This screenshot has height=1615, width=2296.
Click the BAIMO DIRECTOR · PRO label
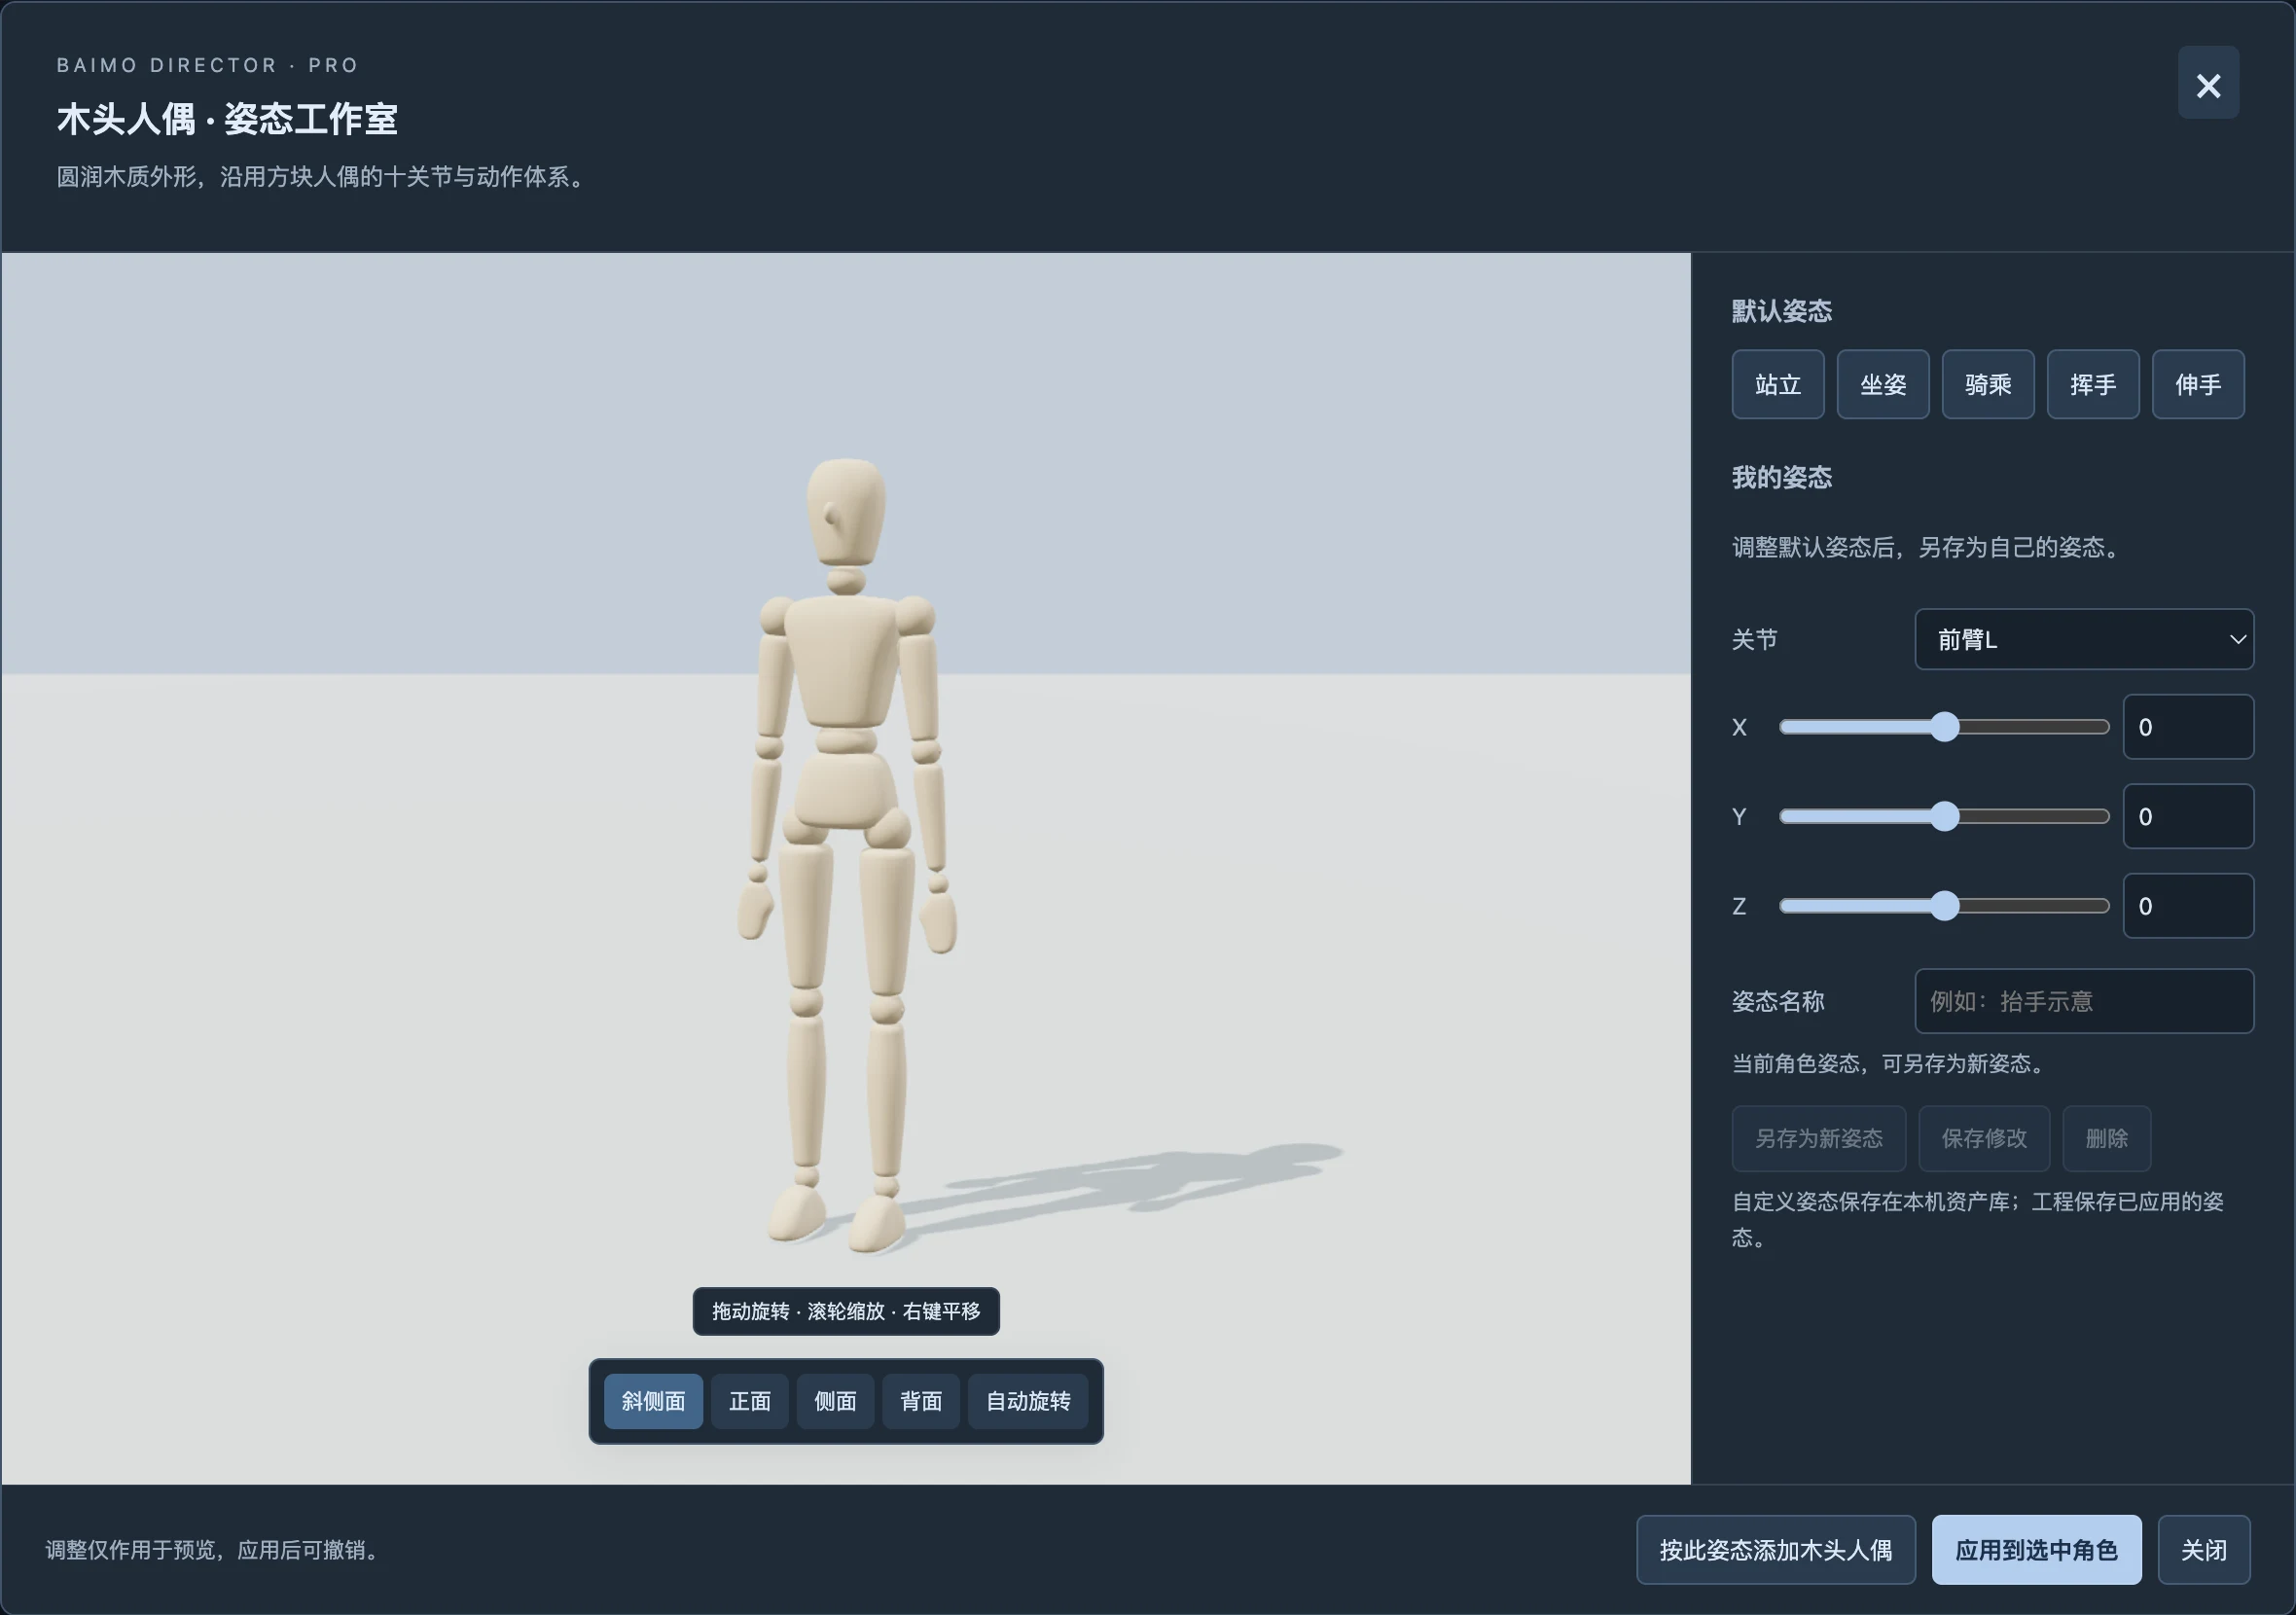(207, 65)
